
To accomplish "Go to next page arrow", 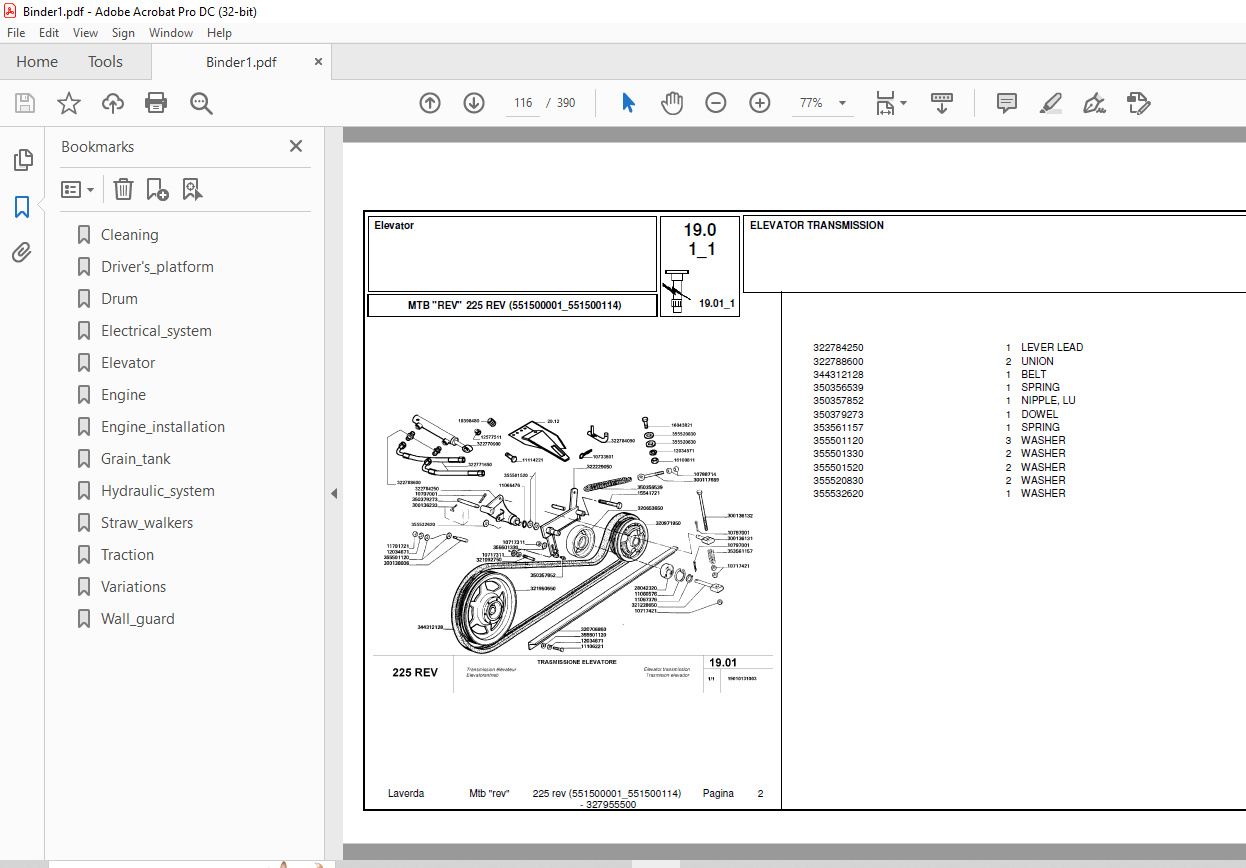I will [x=474, y=103].
